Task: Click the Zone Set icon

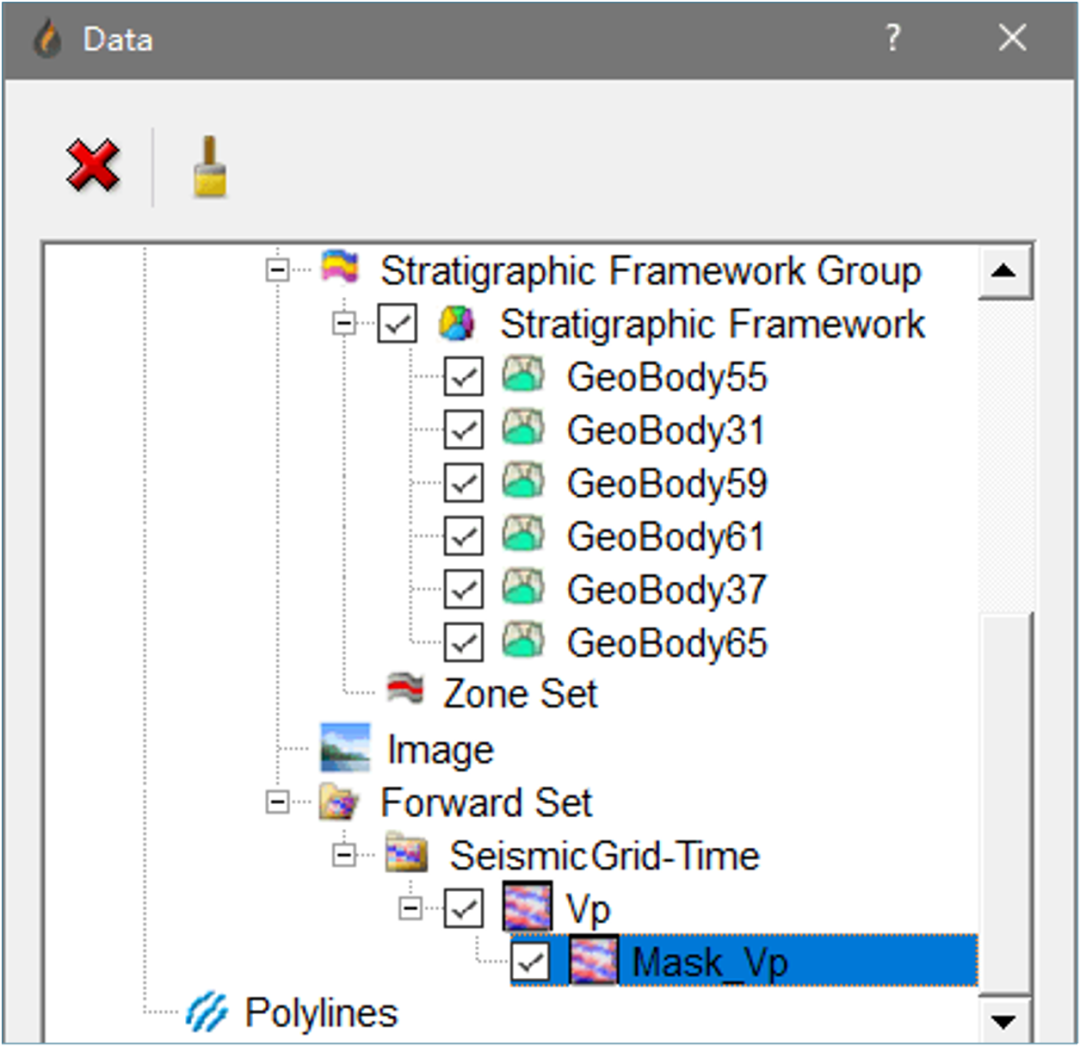Action: pyautogui.click(x=406, y=690)
